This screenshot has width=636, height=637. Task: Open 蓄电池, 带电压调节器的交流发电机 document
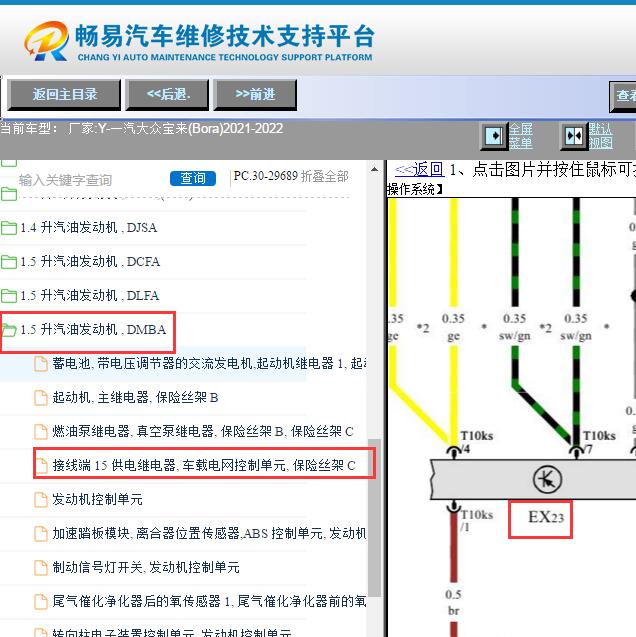pos(209,363)
